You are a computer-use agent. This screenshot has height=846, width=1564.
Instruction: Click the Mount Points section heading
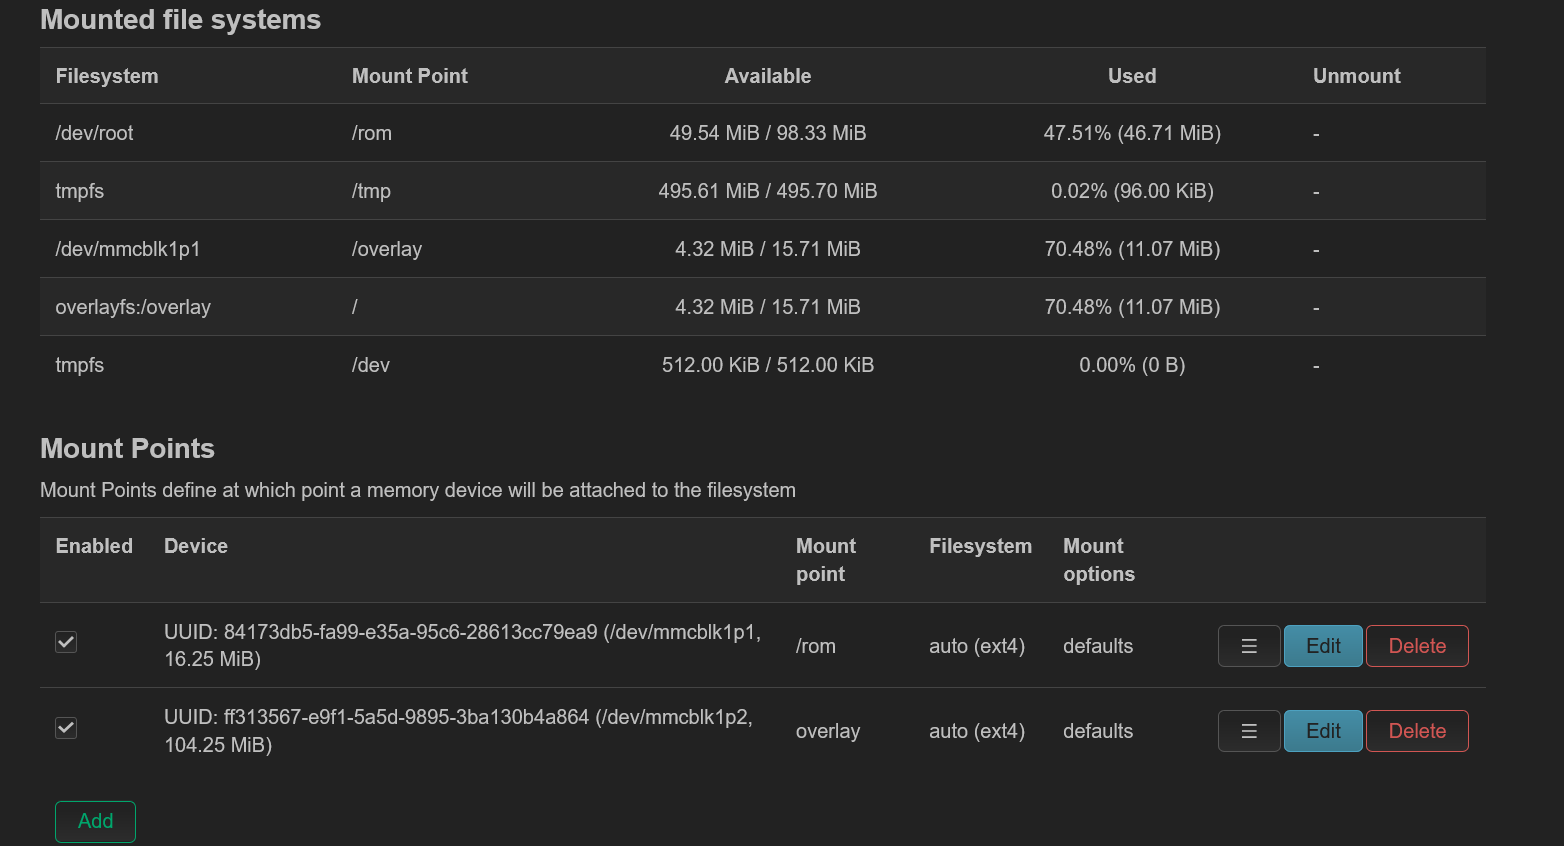(127, 448)
